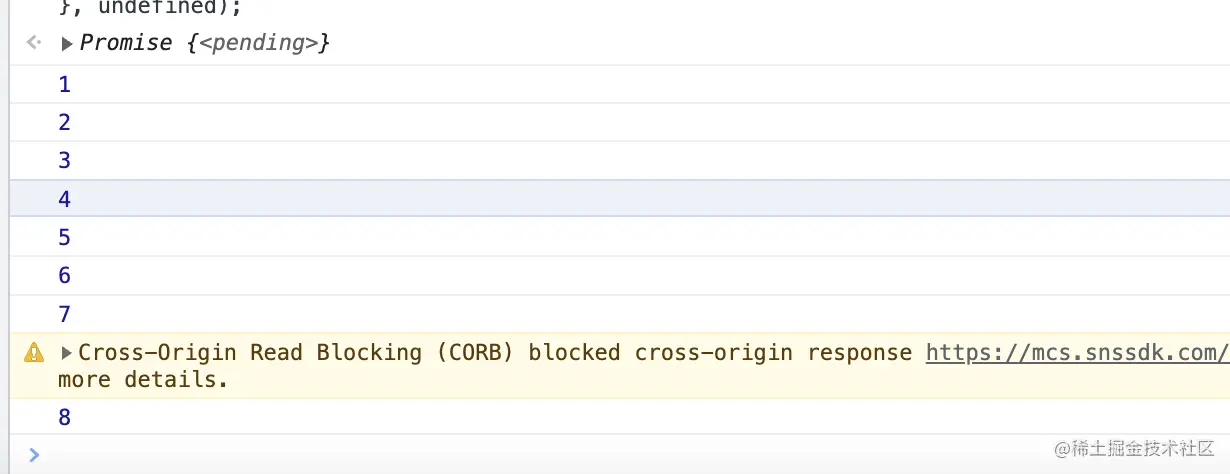Click the return-value arrow beside Promise
Image resolution: width=1230 pixels, height=474 pixels.
33,43
